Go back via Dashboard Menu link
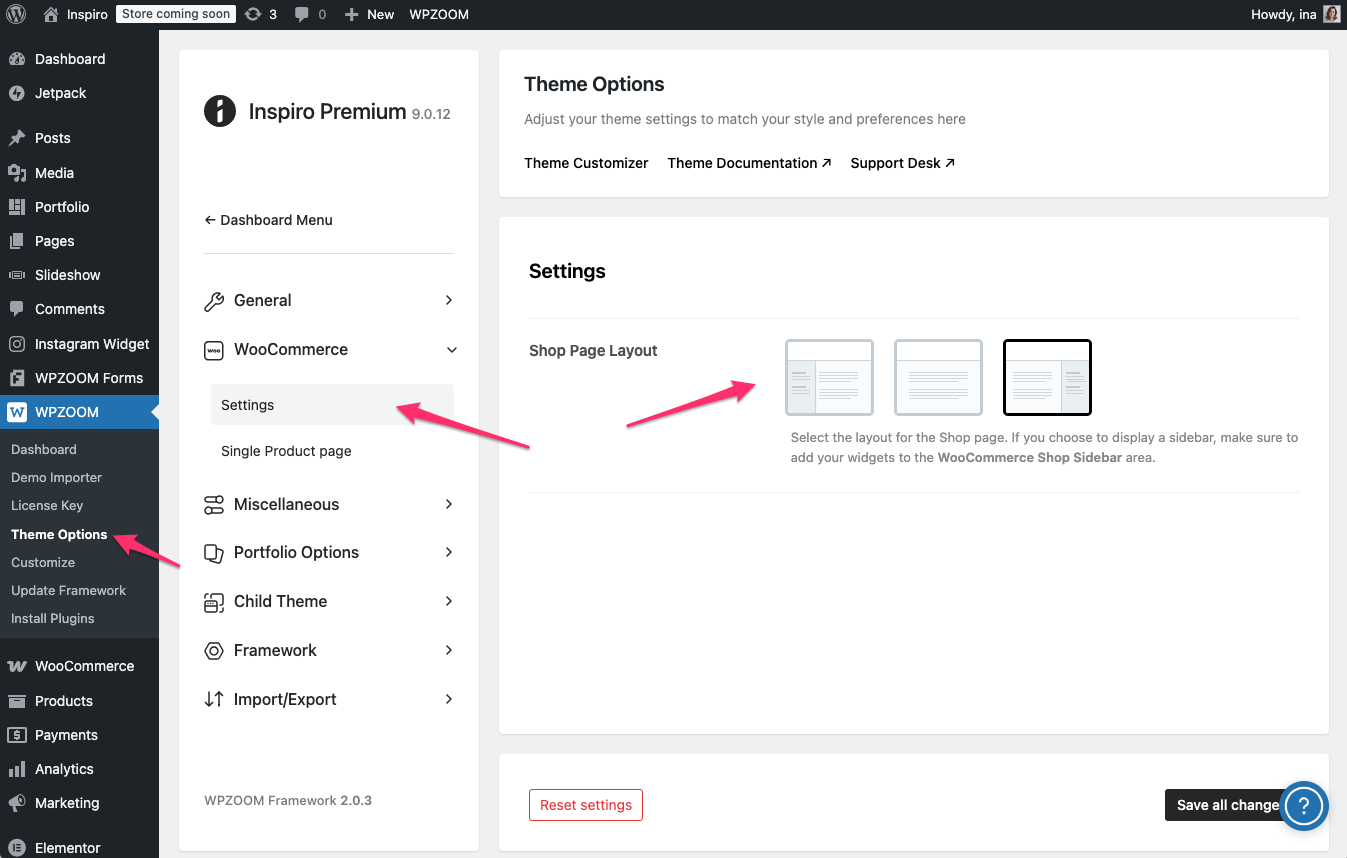1347x858 pixels. click(268, 220)
